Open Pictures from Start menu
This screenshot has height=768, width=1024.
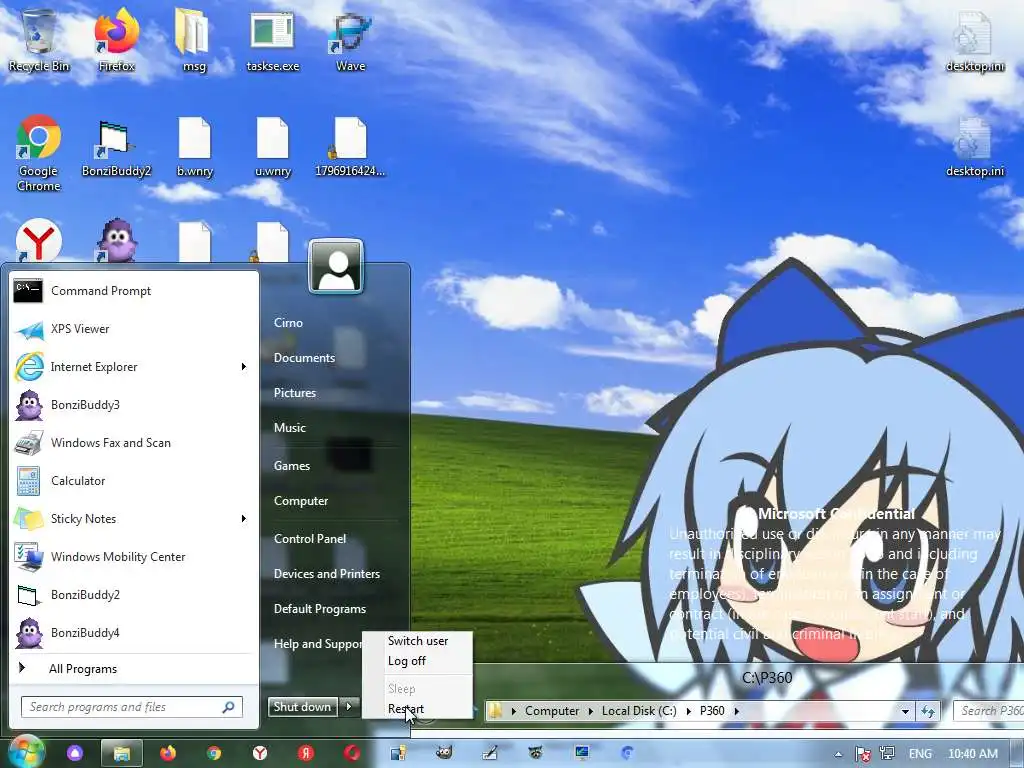pyautogui.click(x=295, y=392)
